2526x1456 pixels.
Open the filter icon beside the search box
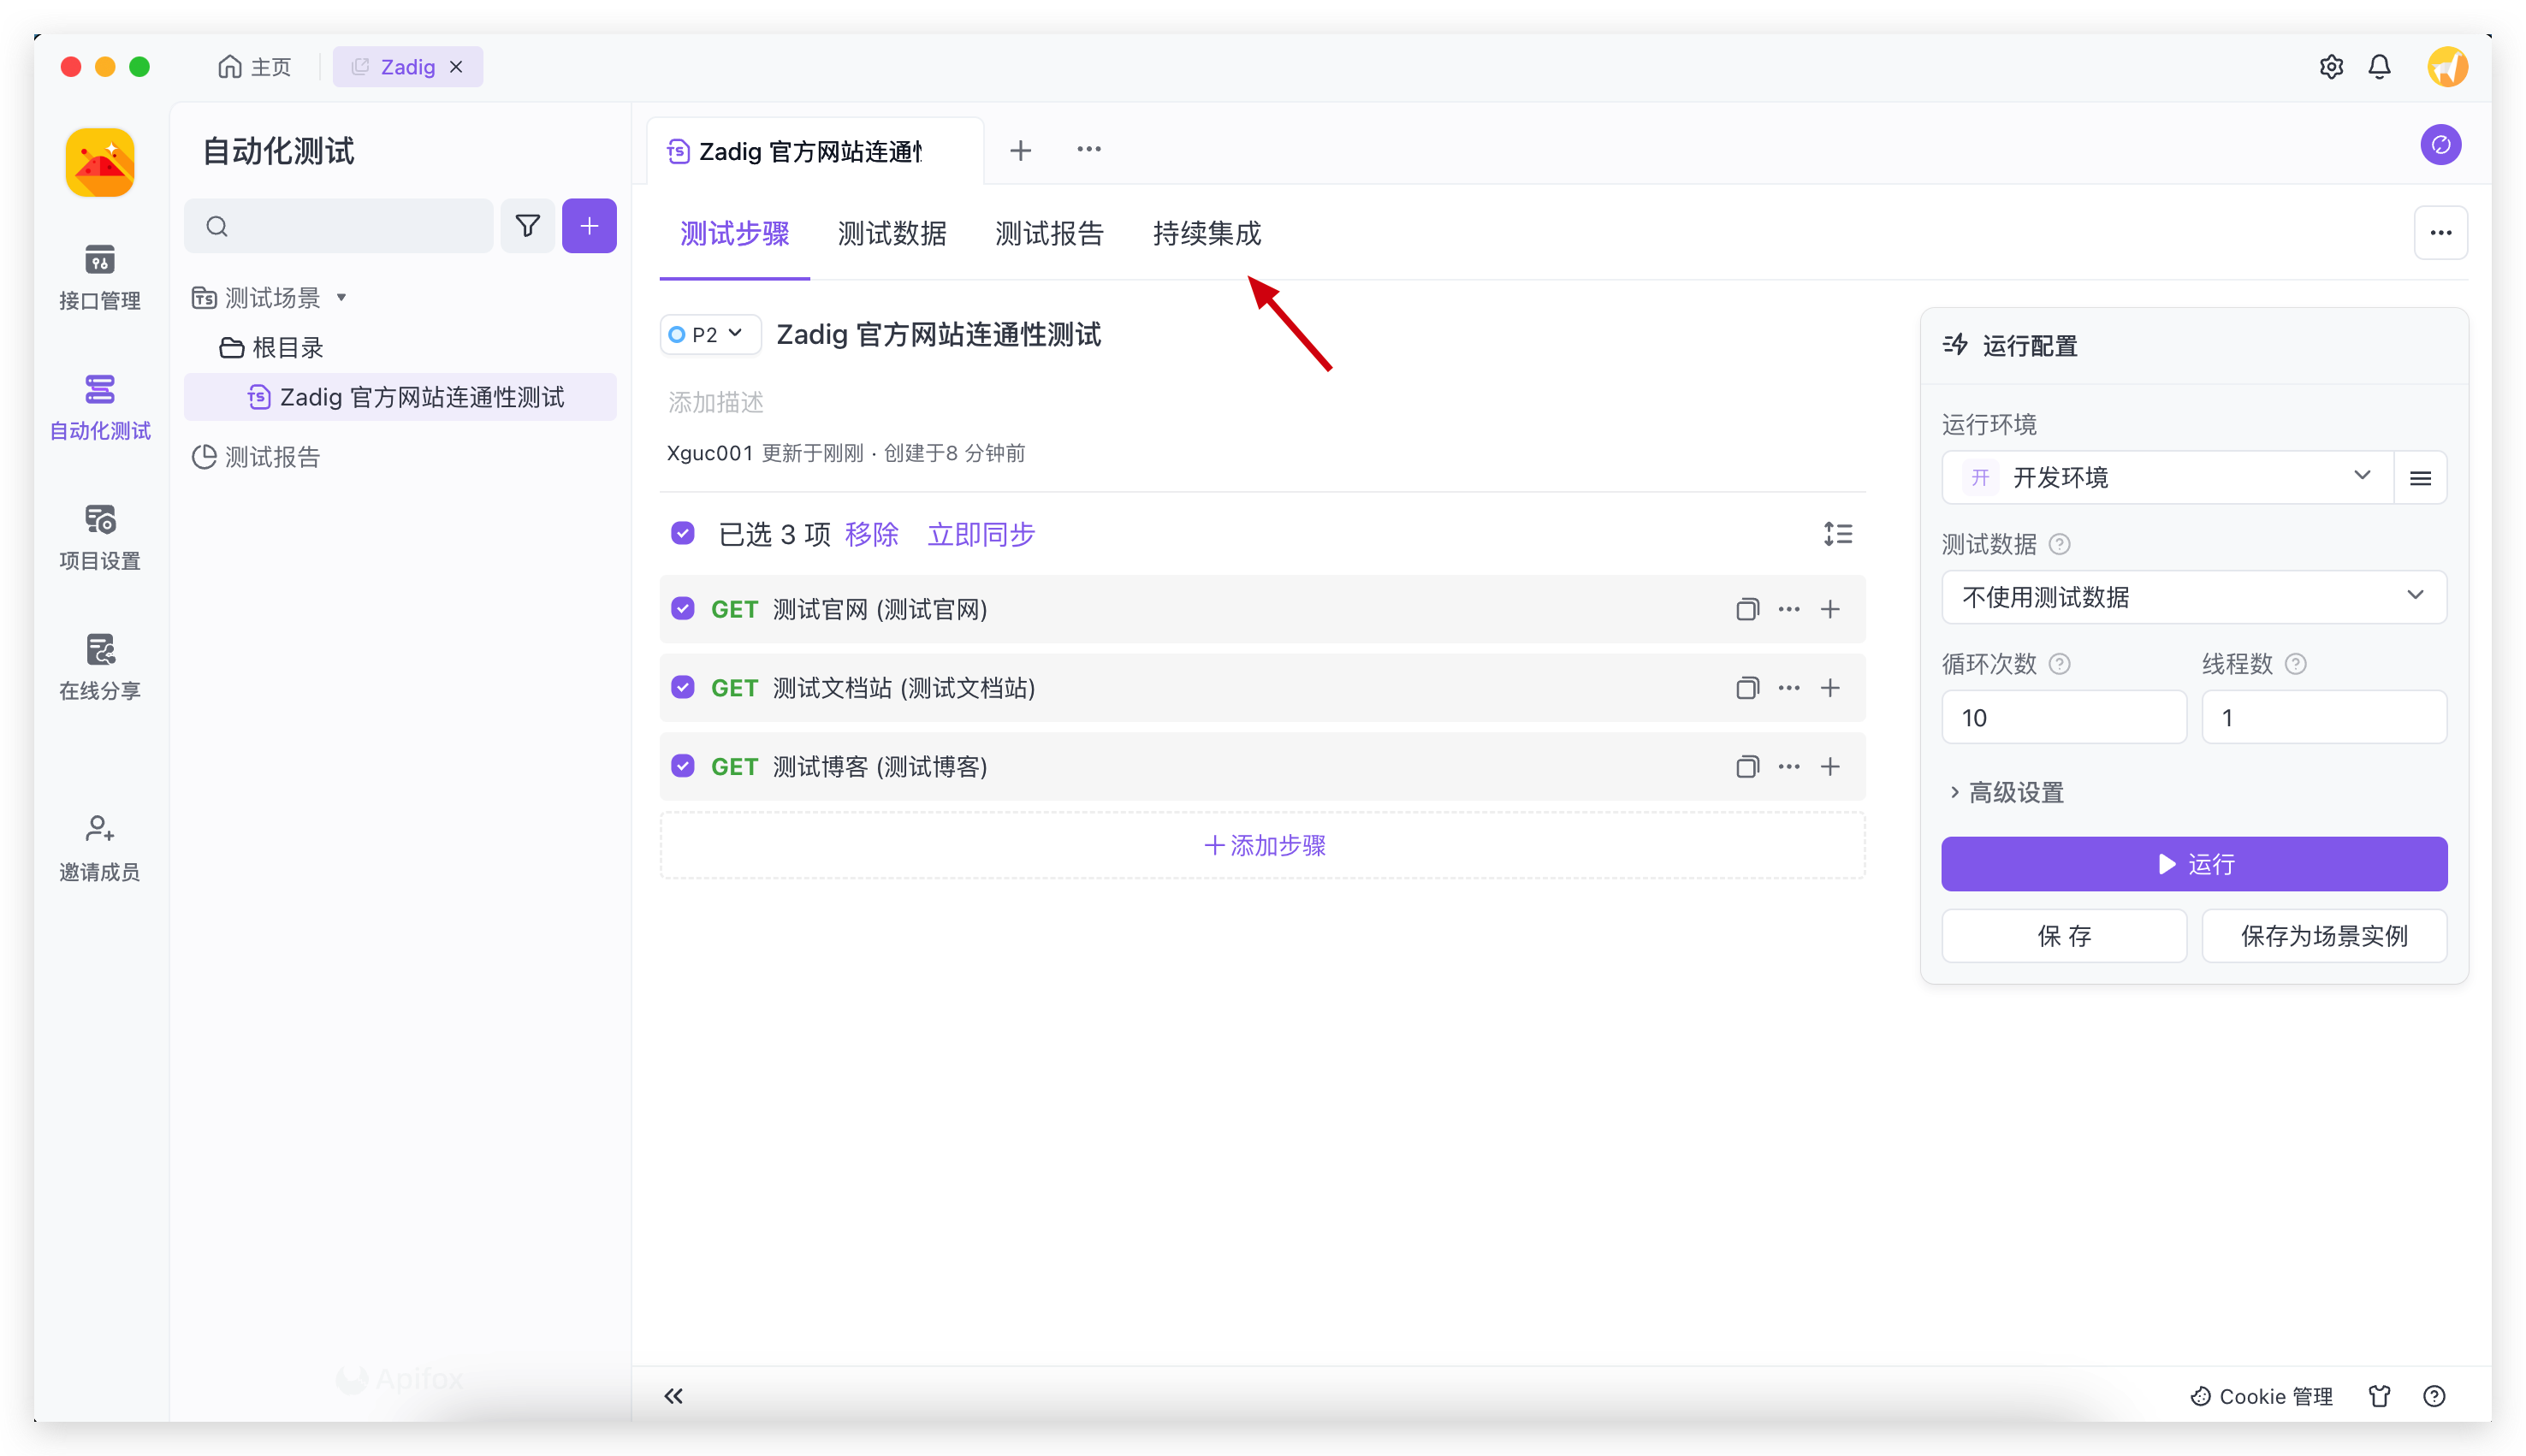528,226
